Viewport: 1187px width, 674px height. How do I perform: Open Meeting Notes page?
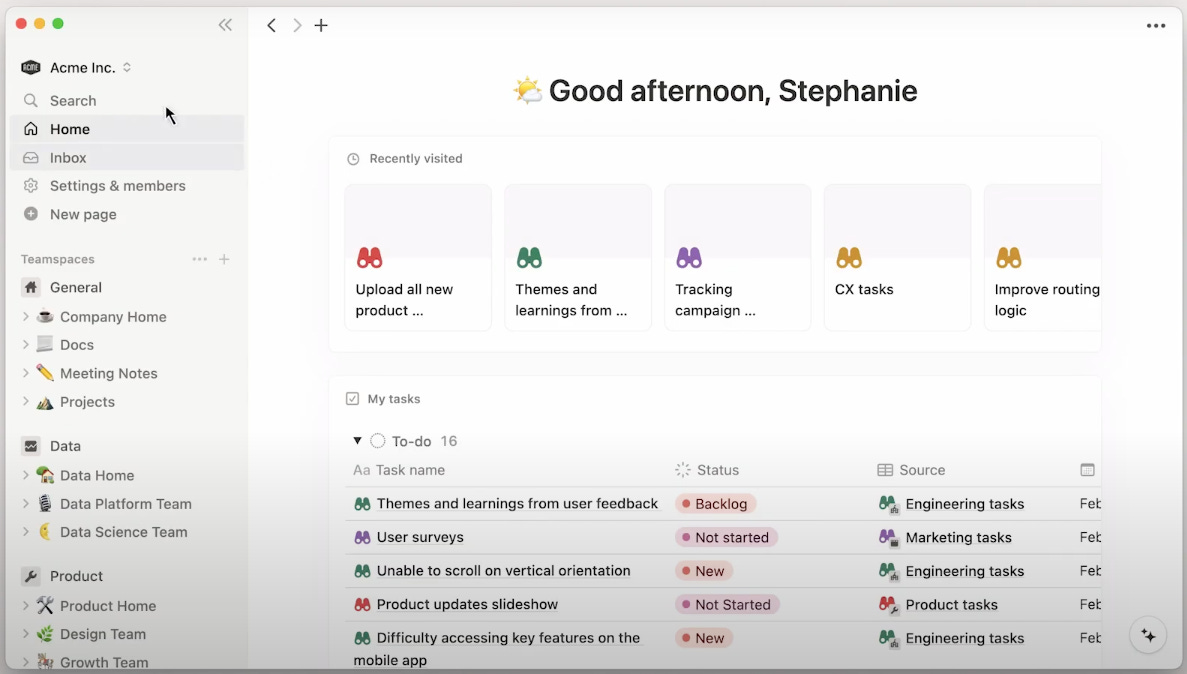(x=108, y=373)
